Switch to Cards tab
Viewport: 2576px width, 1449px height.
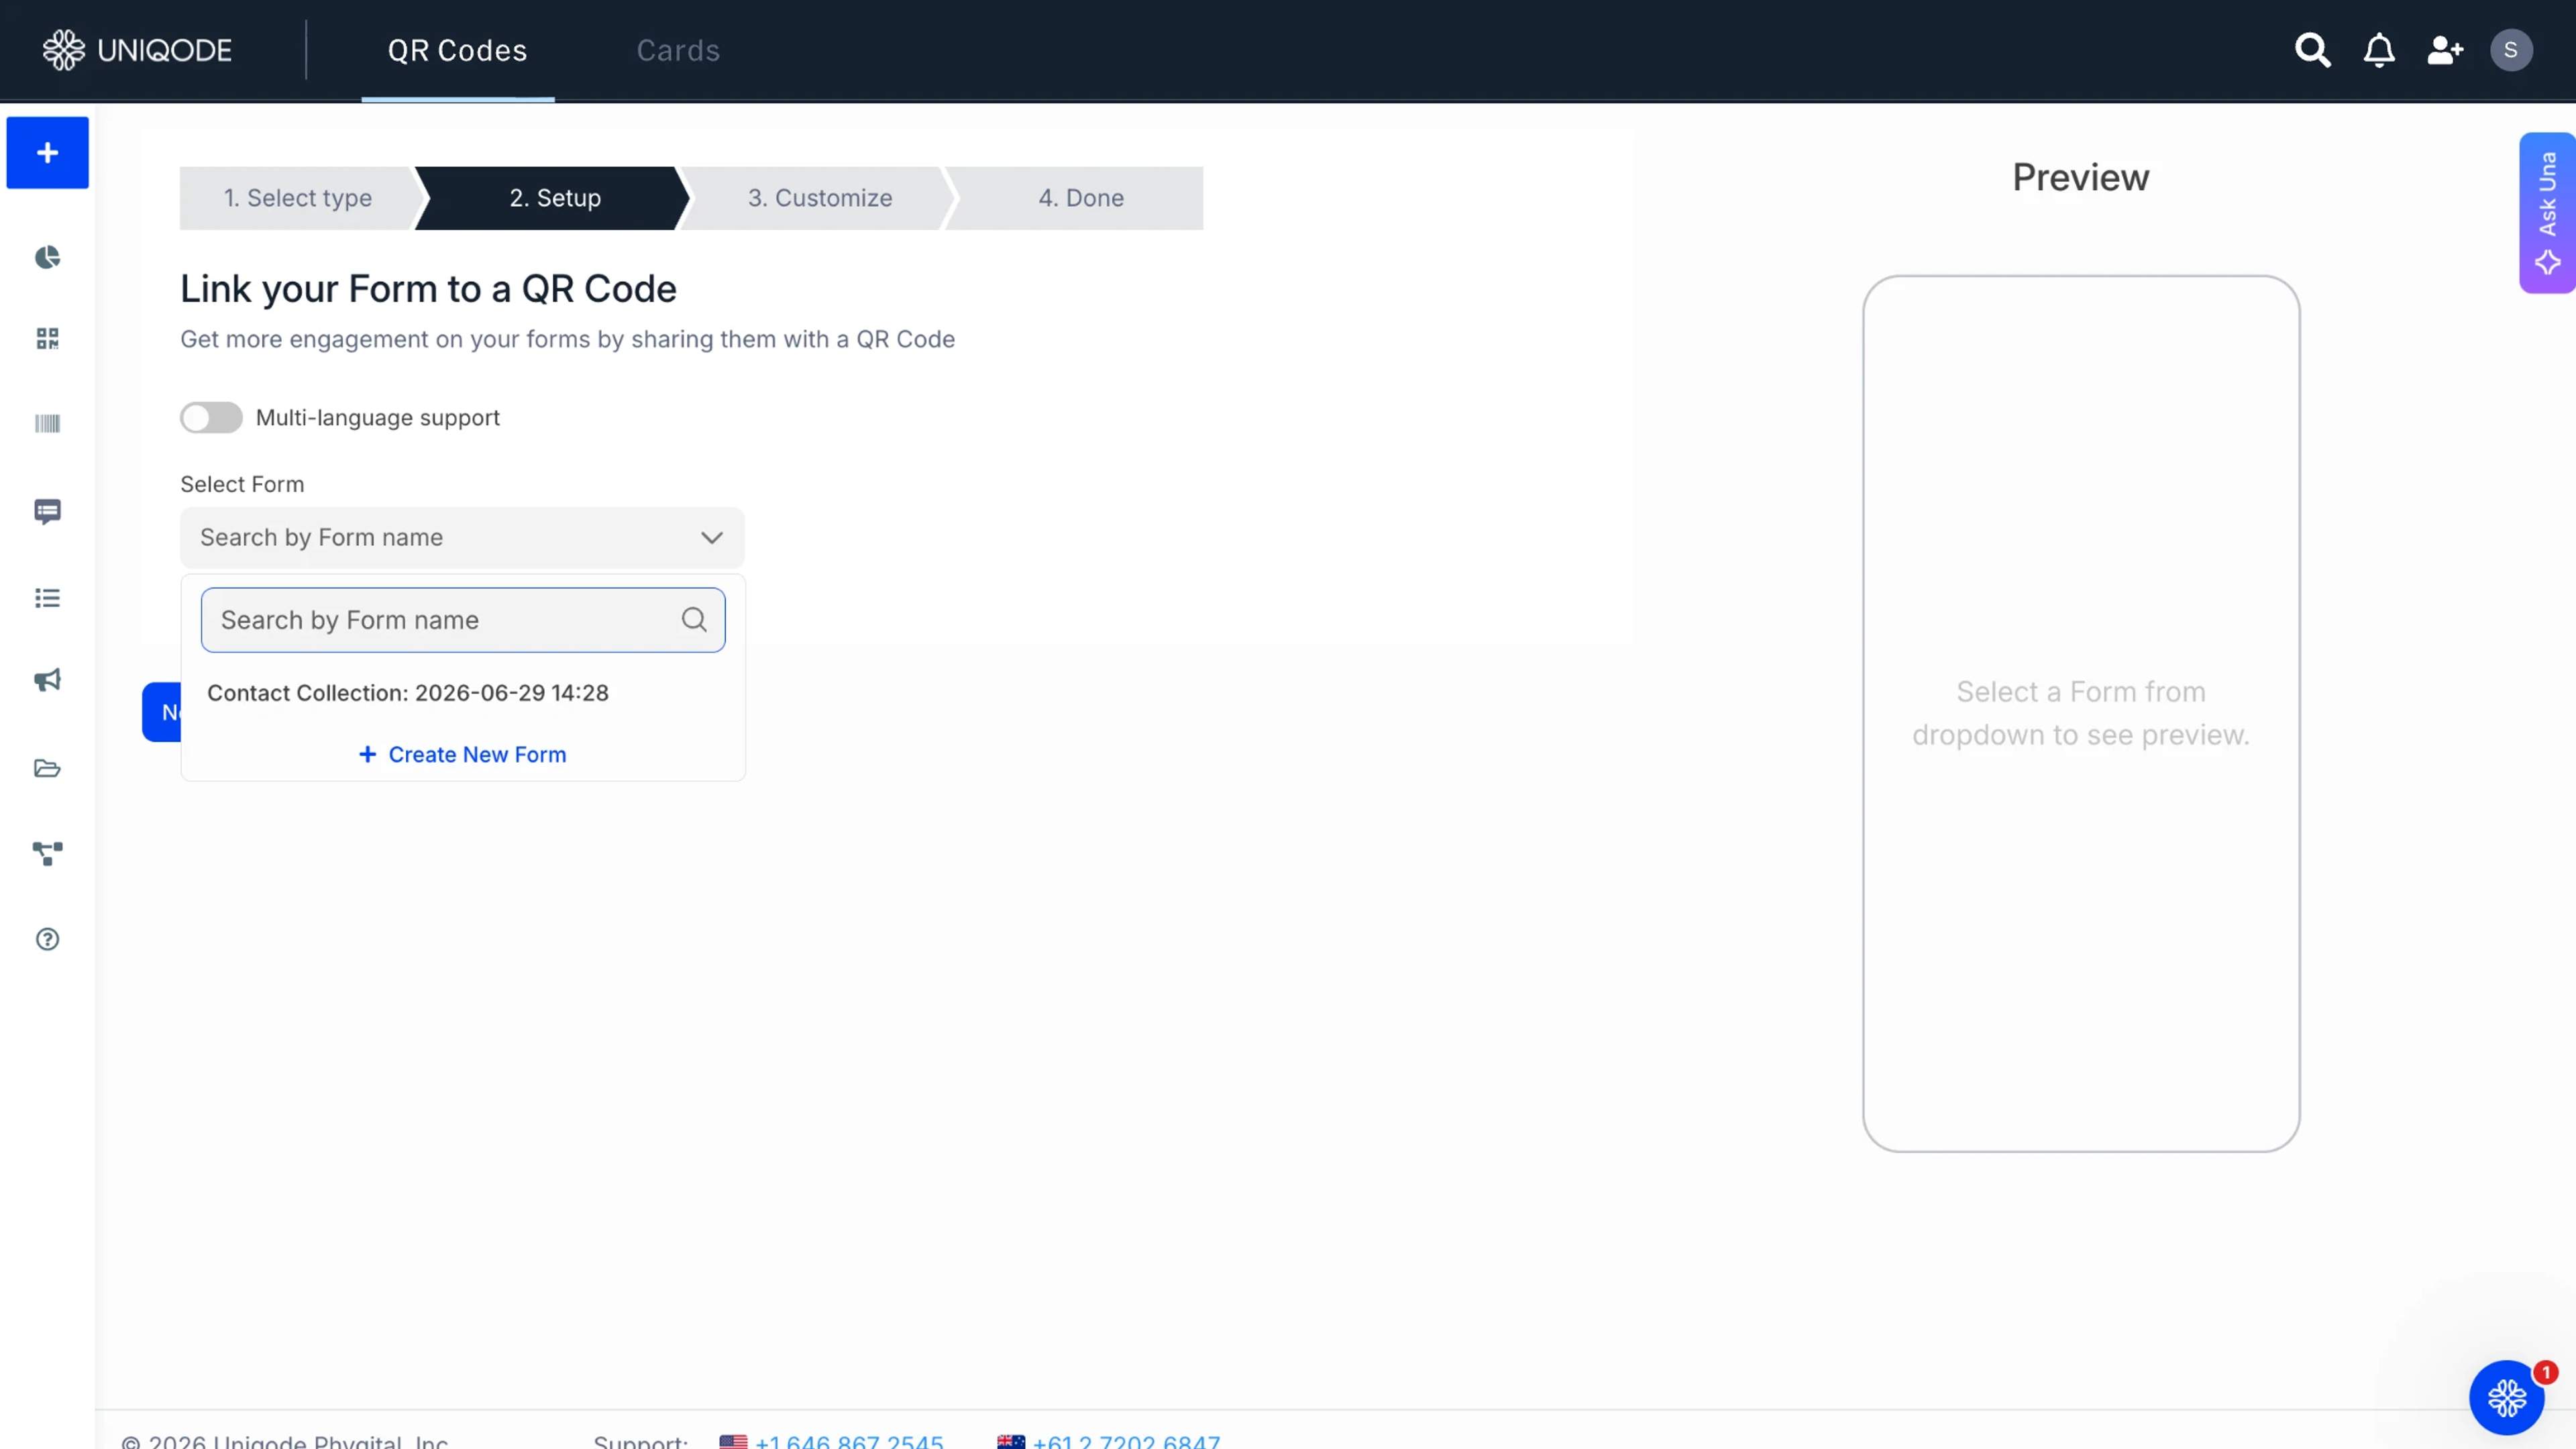(678, 50)
